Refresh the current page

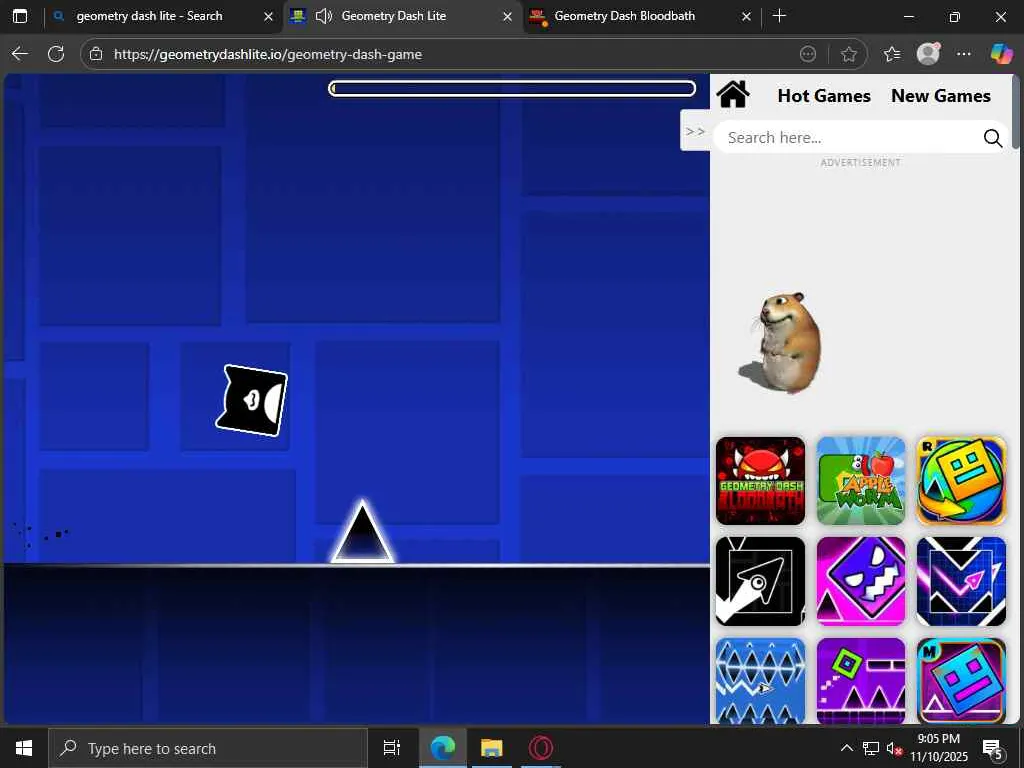pos(56,54)
